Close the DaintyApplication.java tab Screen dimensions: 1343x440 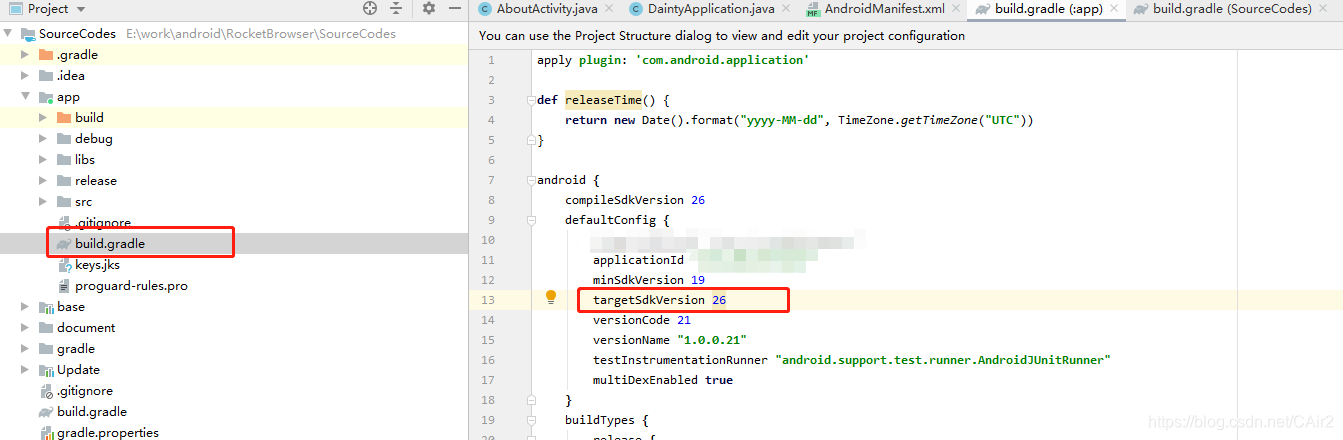[788, 9]
